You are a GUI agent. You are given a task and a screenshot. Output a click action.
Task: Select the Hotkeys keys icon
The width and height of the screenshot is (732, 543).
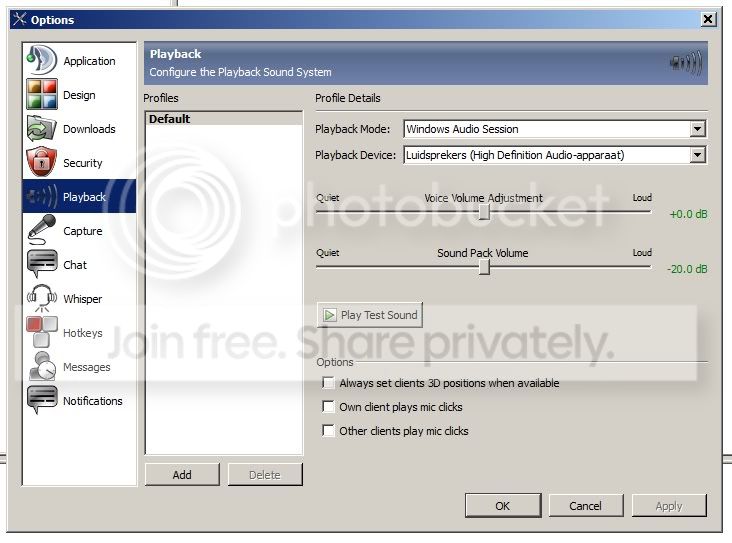tap(42, 332)
